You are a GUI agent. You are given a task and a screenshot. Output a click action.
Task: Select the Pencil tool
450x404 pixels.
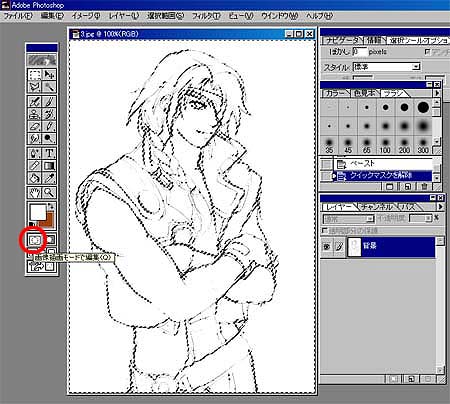(49, 126)
